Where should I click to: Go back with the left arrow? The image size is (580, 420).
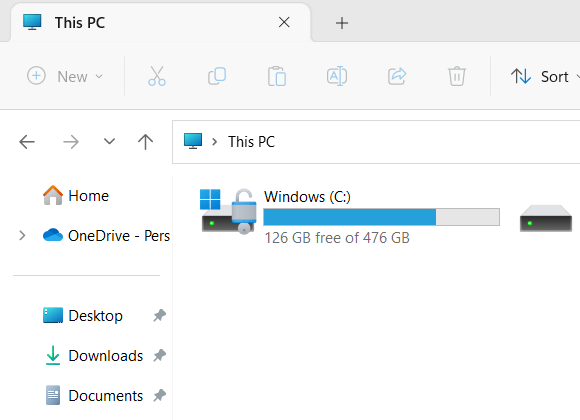click(27, 142)
